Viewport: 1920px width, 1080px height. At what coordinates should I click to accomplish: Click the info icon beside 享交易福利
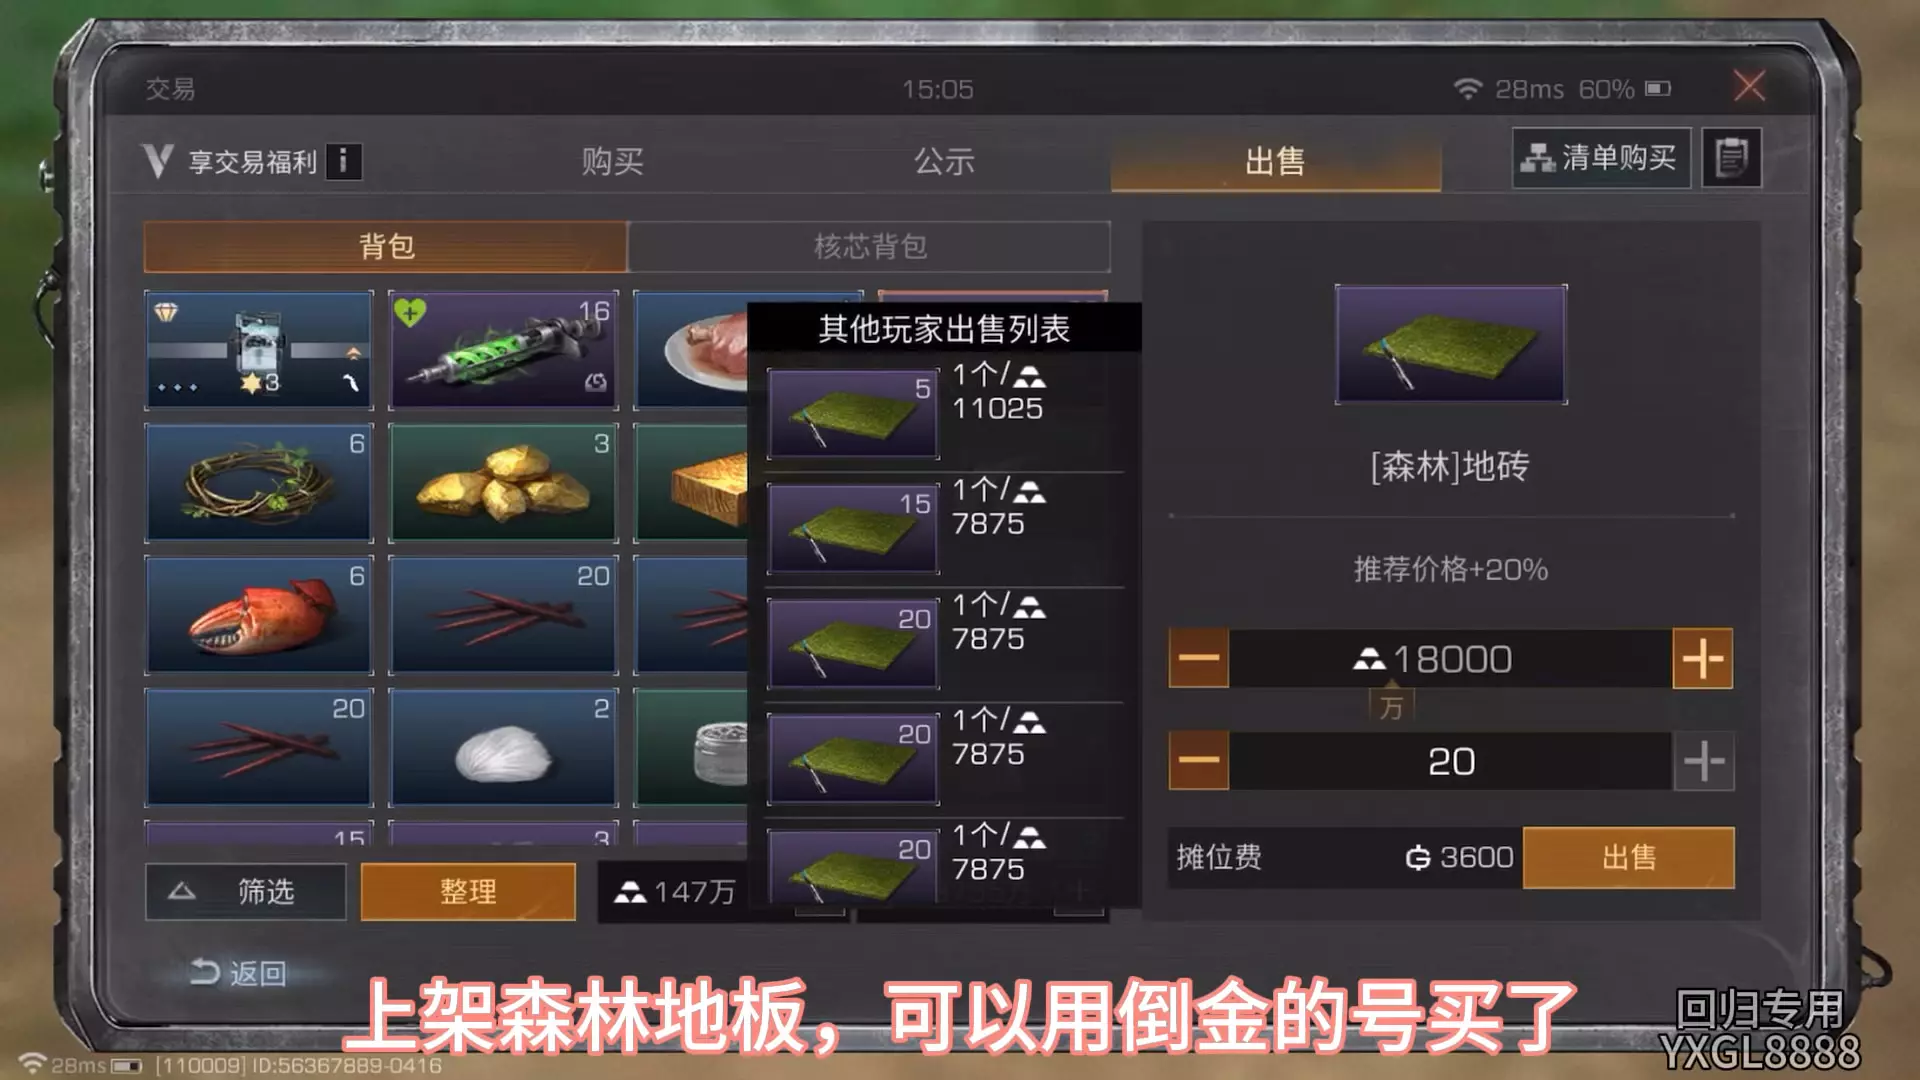pyautogui.click(x=343, y=161)
